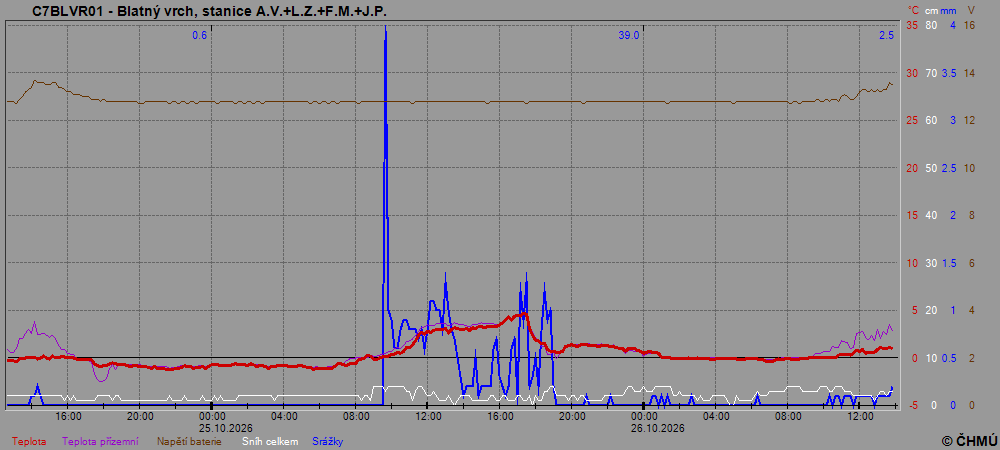This screenshot has height=450, width=1000.
Task: Click the V unit header
Action: click(x=971, y=10)
